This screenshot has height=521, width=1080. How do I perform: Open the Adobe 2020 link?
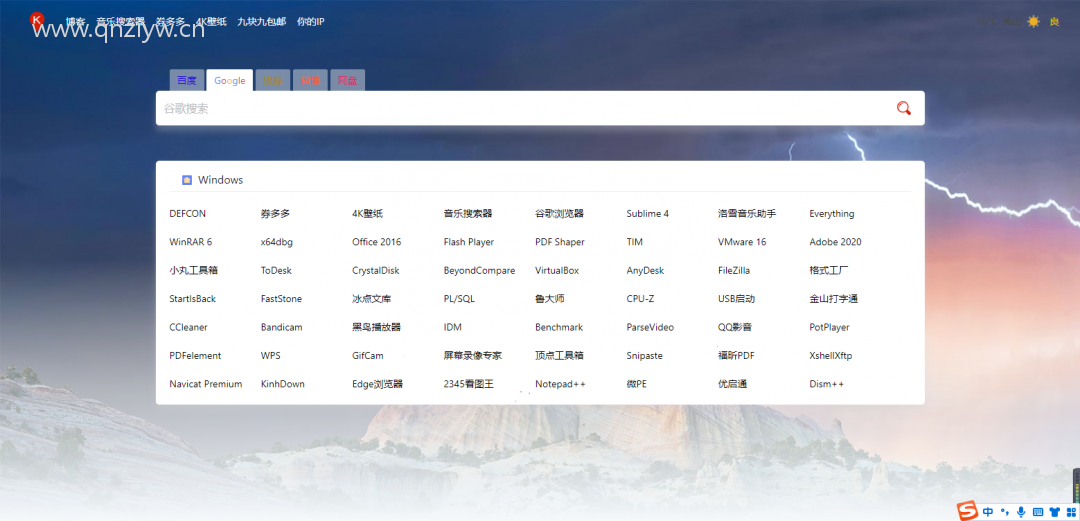pos(835,242)
